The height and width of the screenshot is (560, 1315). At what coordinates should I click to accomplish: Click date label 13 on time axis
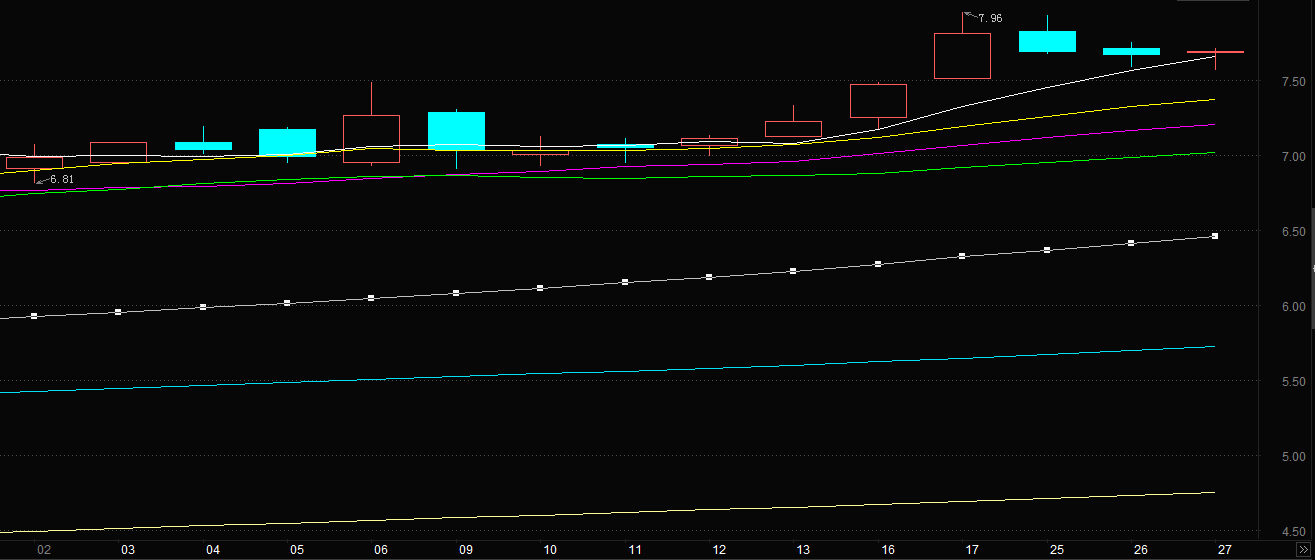pyautogui.click(x=802, y=550)
